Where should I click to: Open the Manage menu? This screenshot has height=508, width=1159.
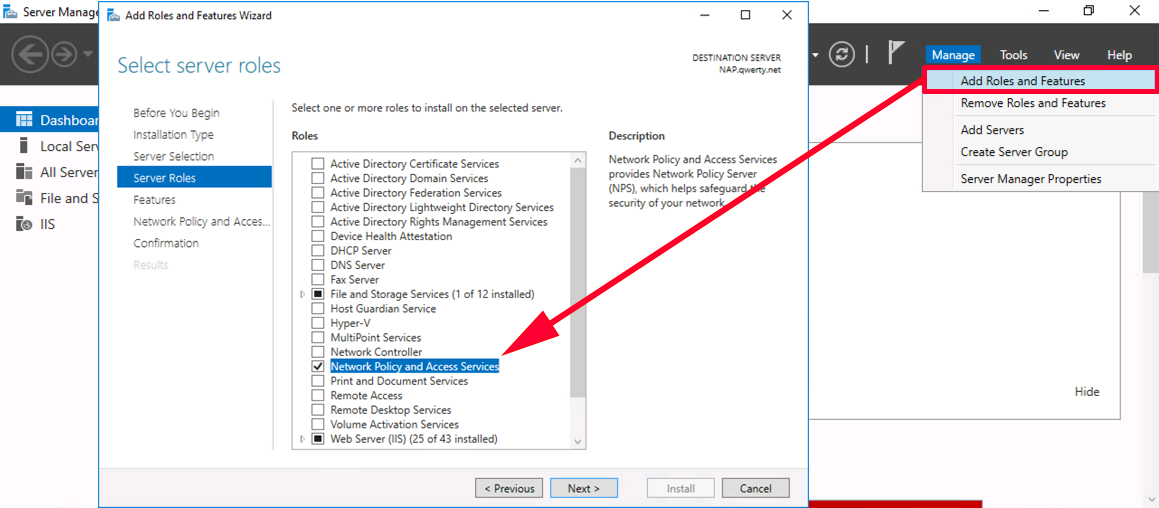(954, 55)
